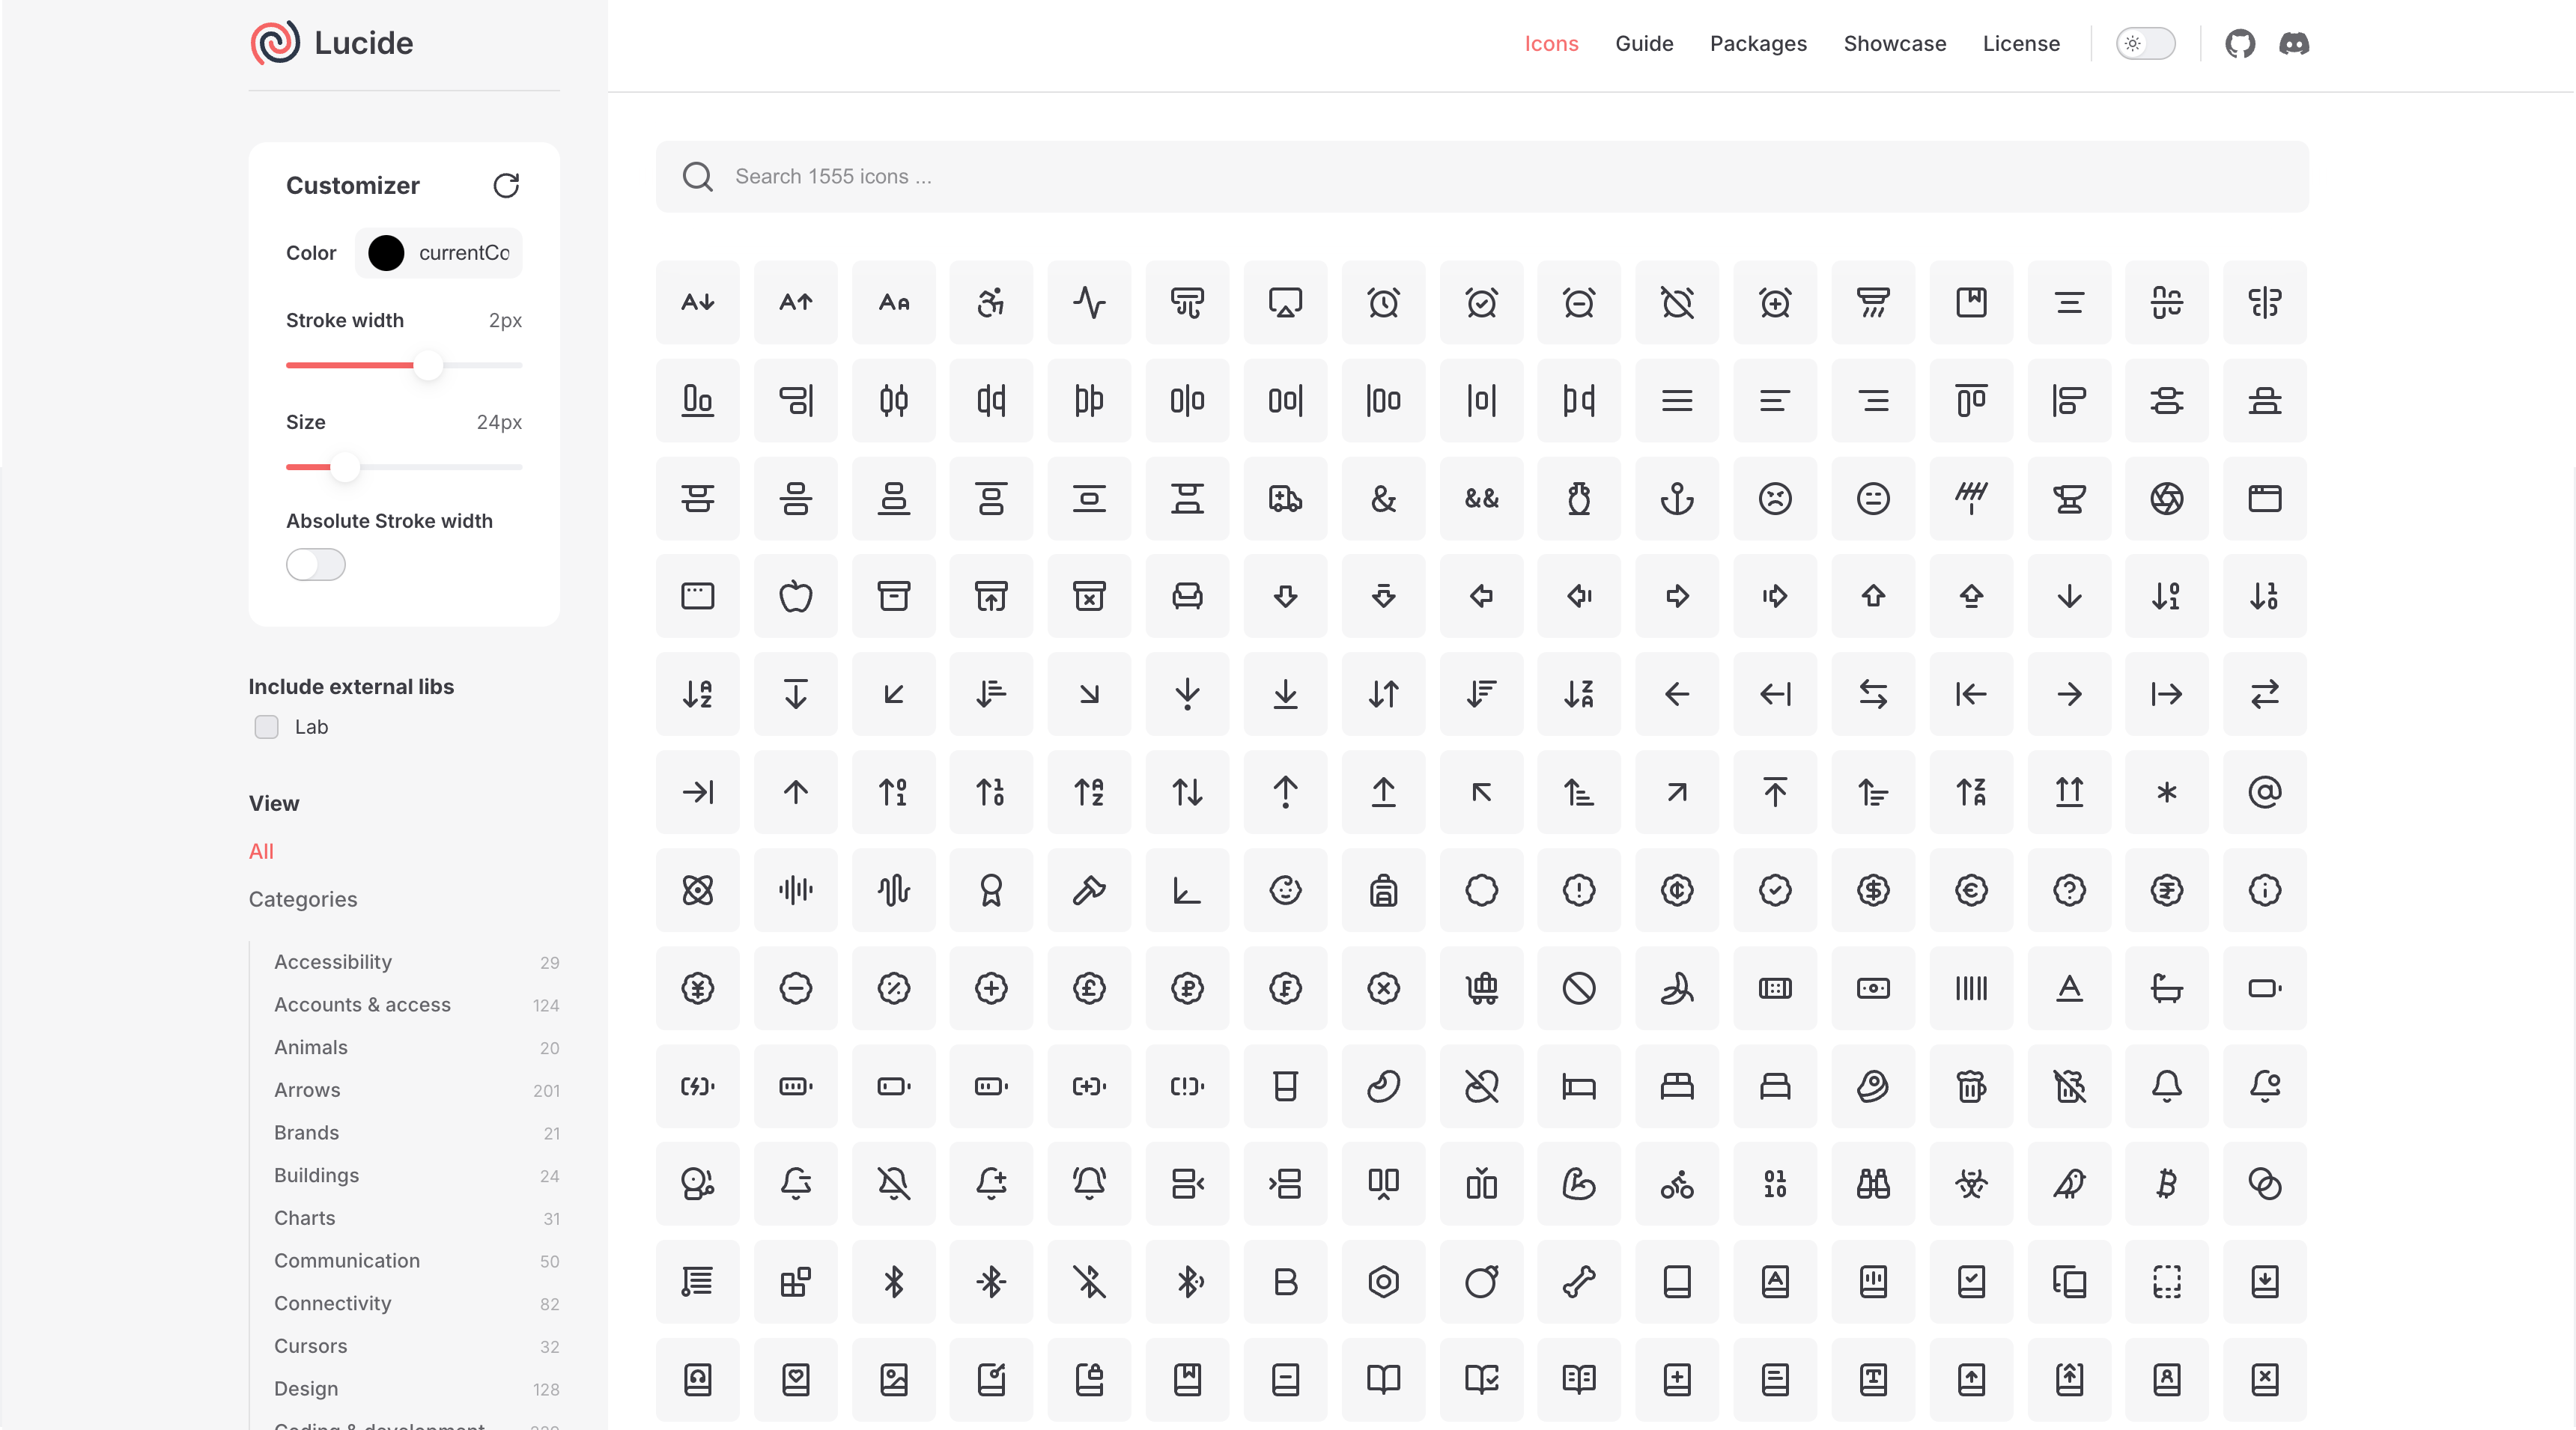The image size is (2576, 1430).
Task: Switch to the Guide page
Action: [1644, 43]
